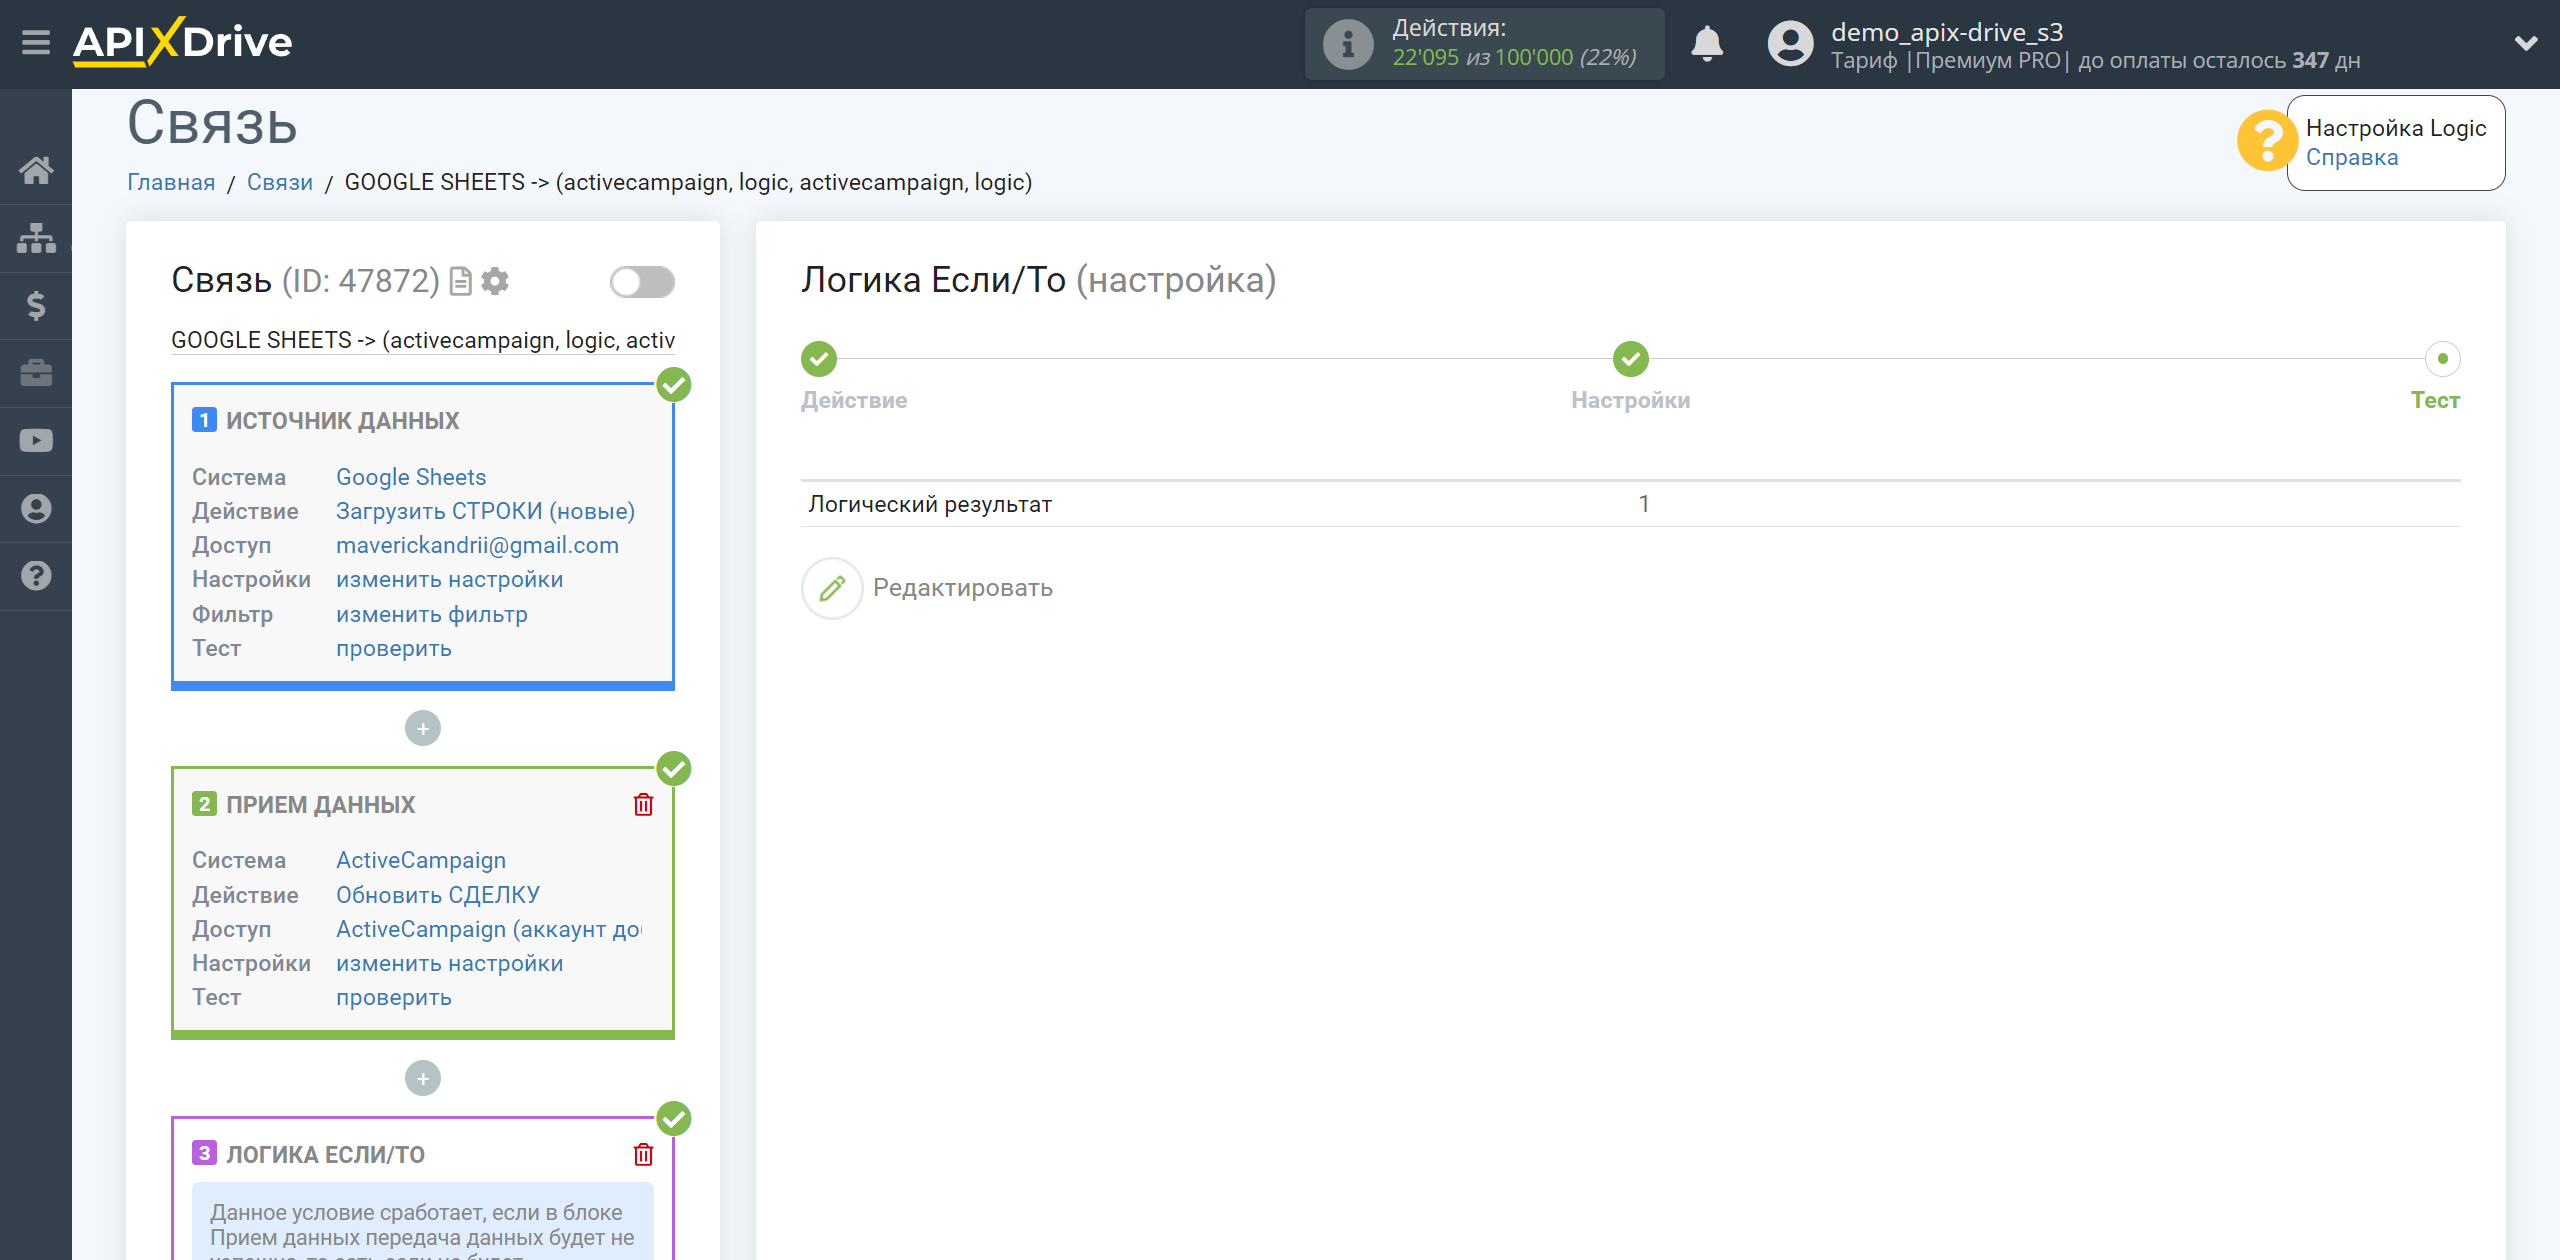Go to Настройки step
This screenshot has width=2560, height=1260.
tap(1630, 359)
